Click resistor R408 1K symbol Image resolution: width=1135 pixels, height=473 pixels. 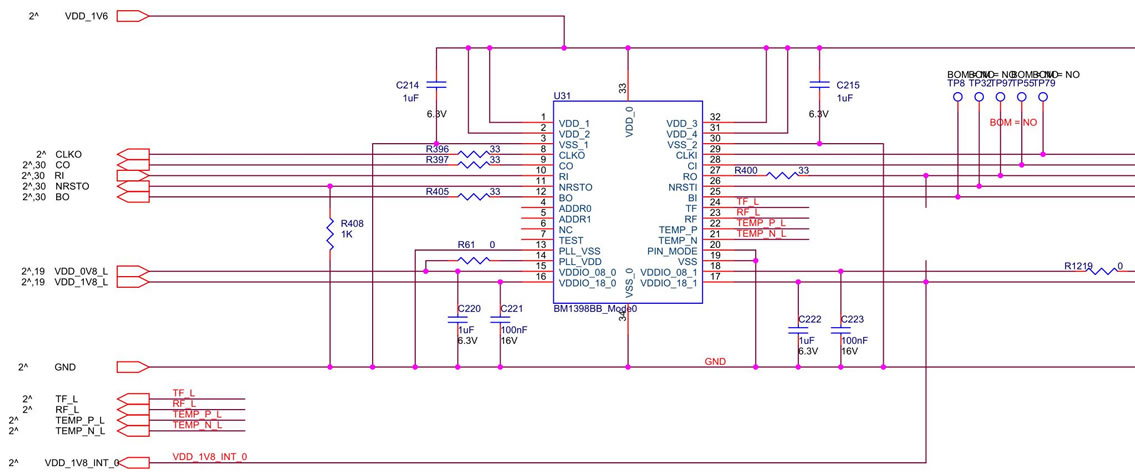pyautogui.click(x=330, y=234)
